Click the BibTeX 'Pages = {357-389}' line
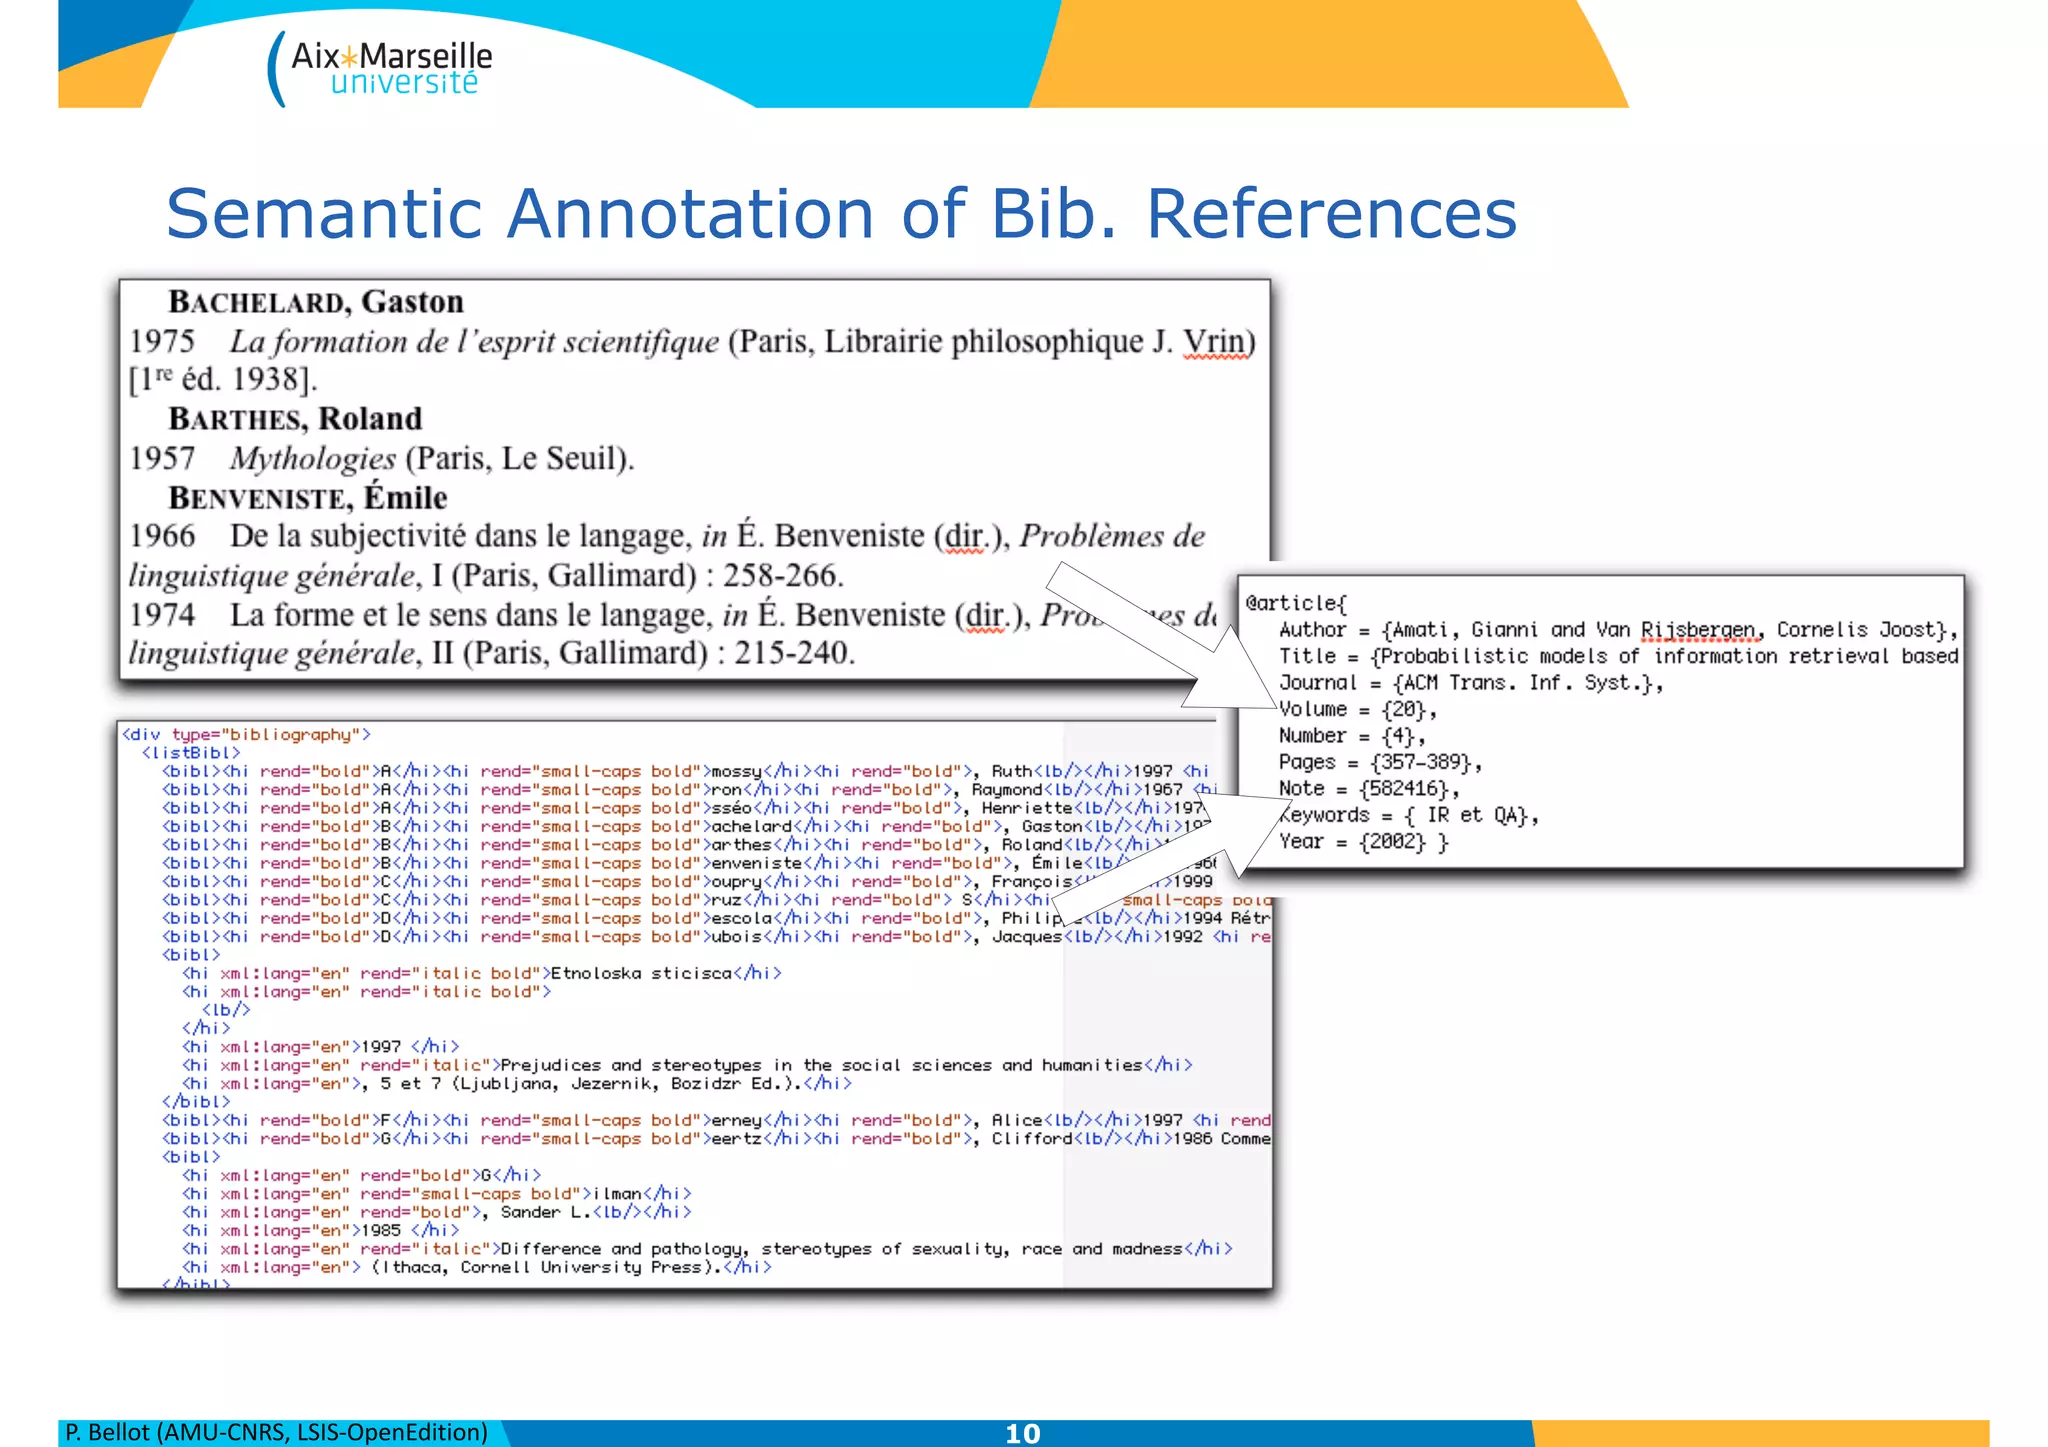 1380,762
